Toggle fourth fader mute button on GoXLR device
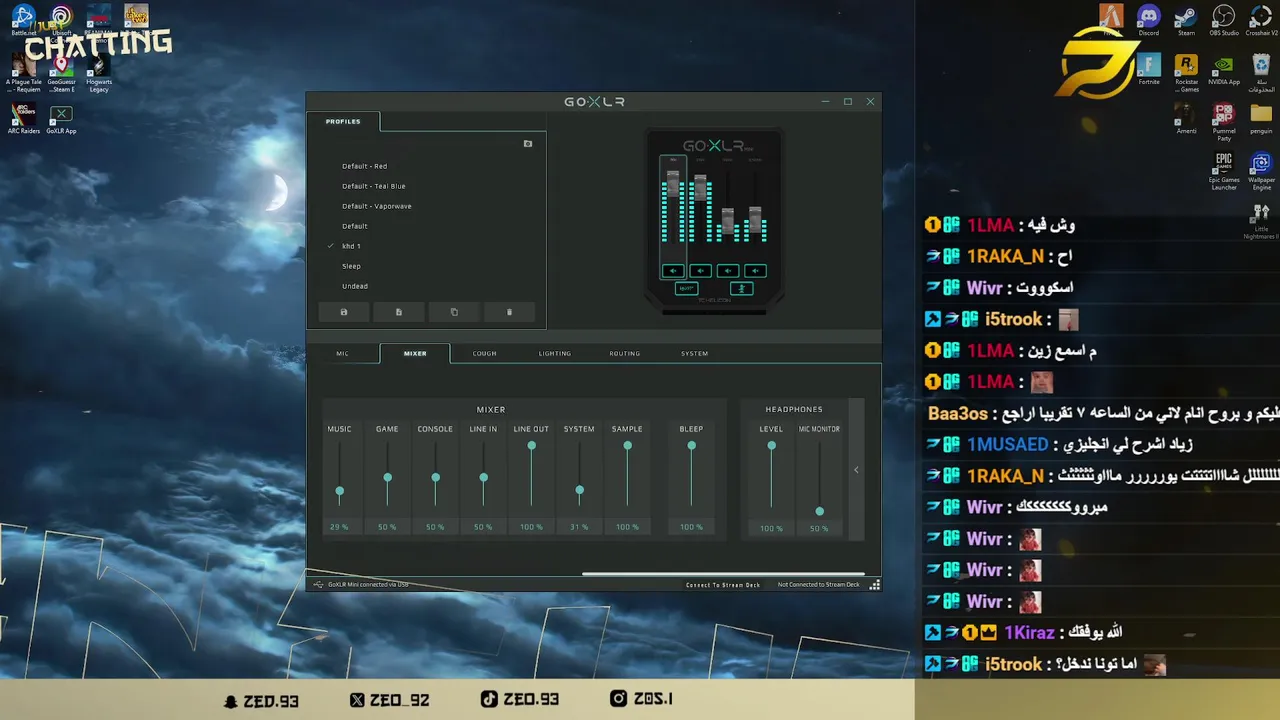This screenshot has height=720, width=1280. click(x=755, y=271)
